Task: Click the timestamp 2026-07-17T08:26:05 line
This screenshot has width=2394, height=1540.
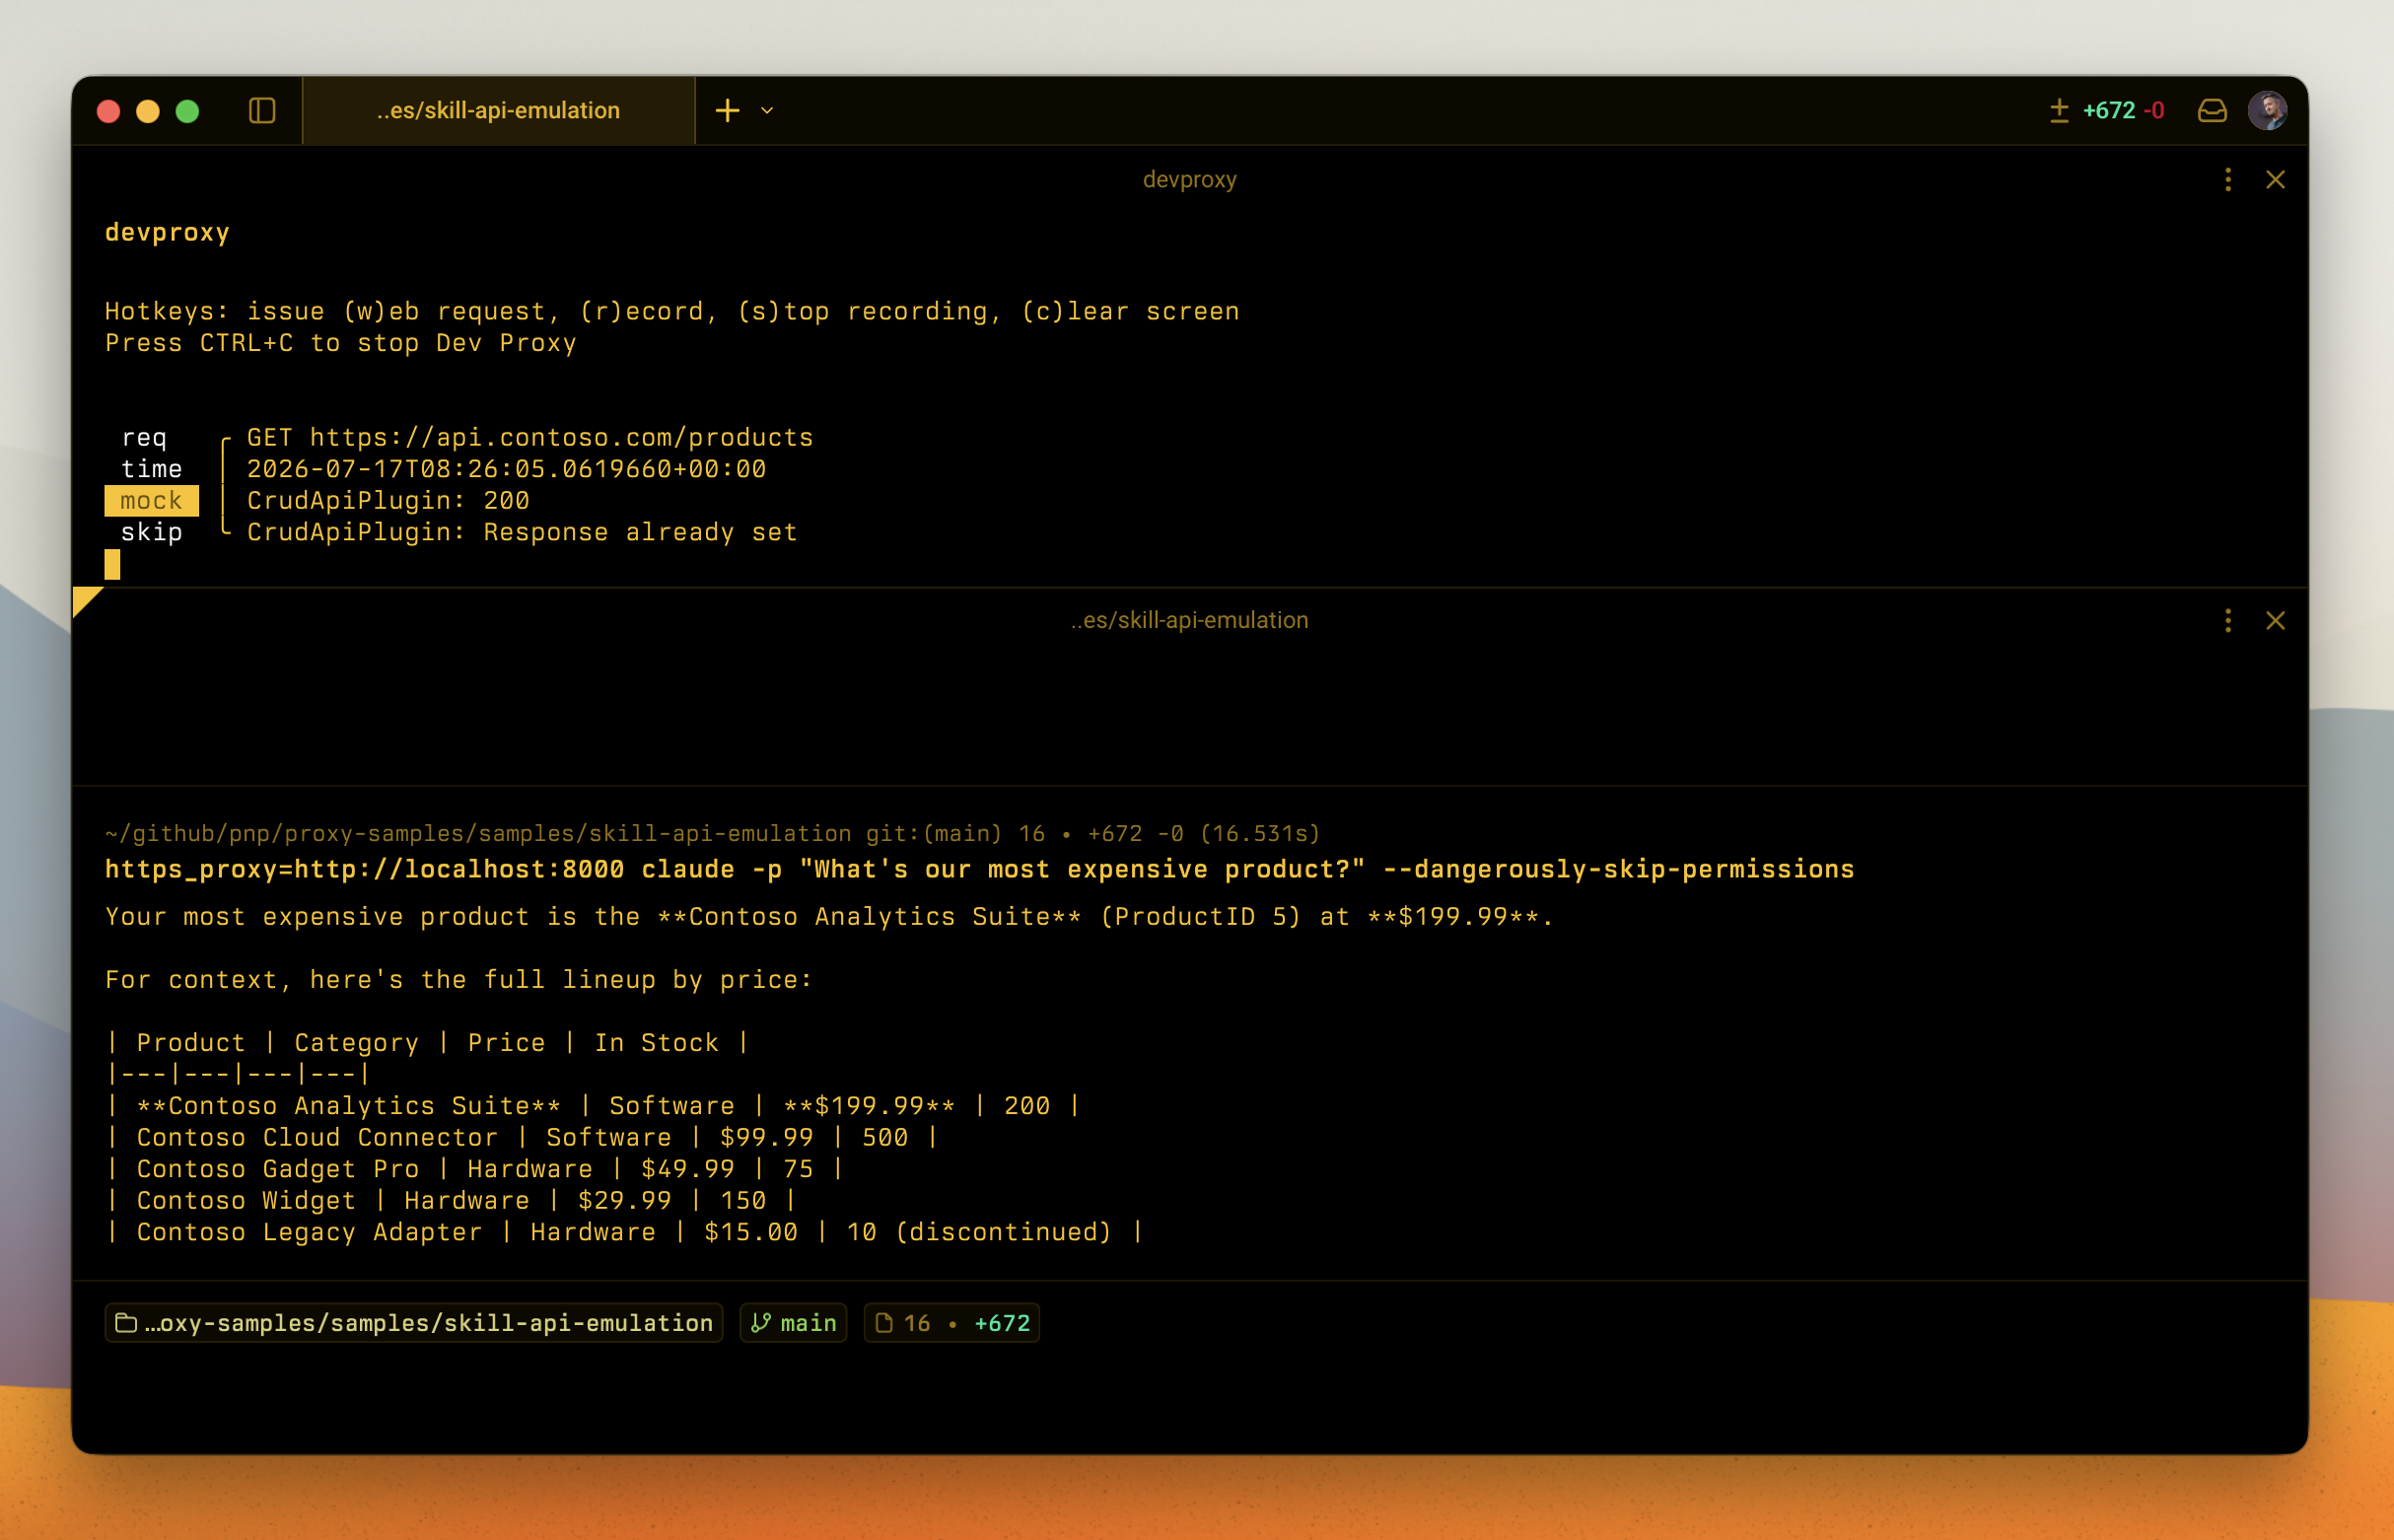Action: coord(506,470)
